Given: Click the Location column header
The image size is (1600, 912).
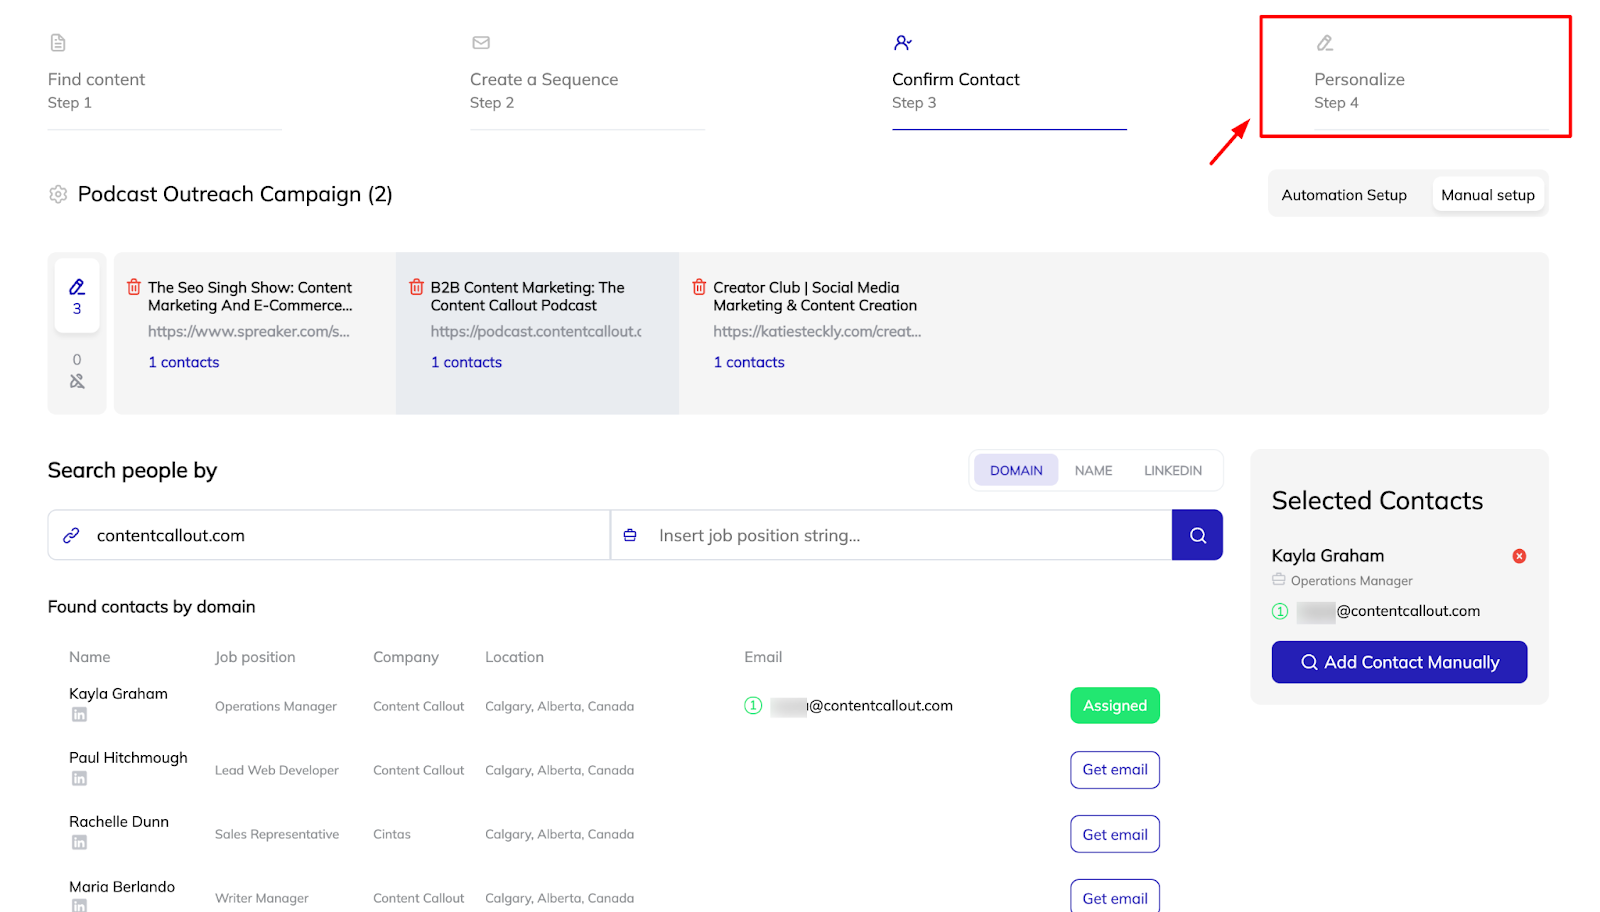Looking at the screenshot, I should click(514, 657).
